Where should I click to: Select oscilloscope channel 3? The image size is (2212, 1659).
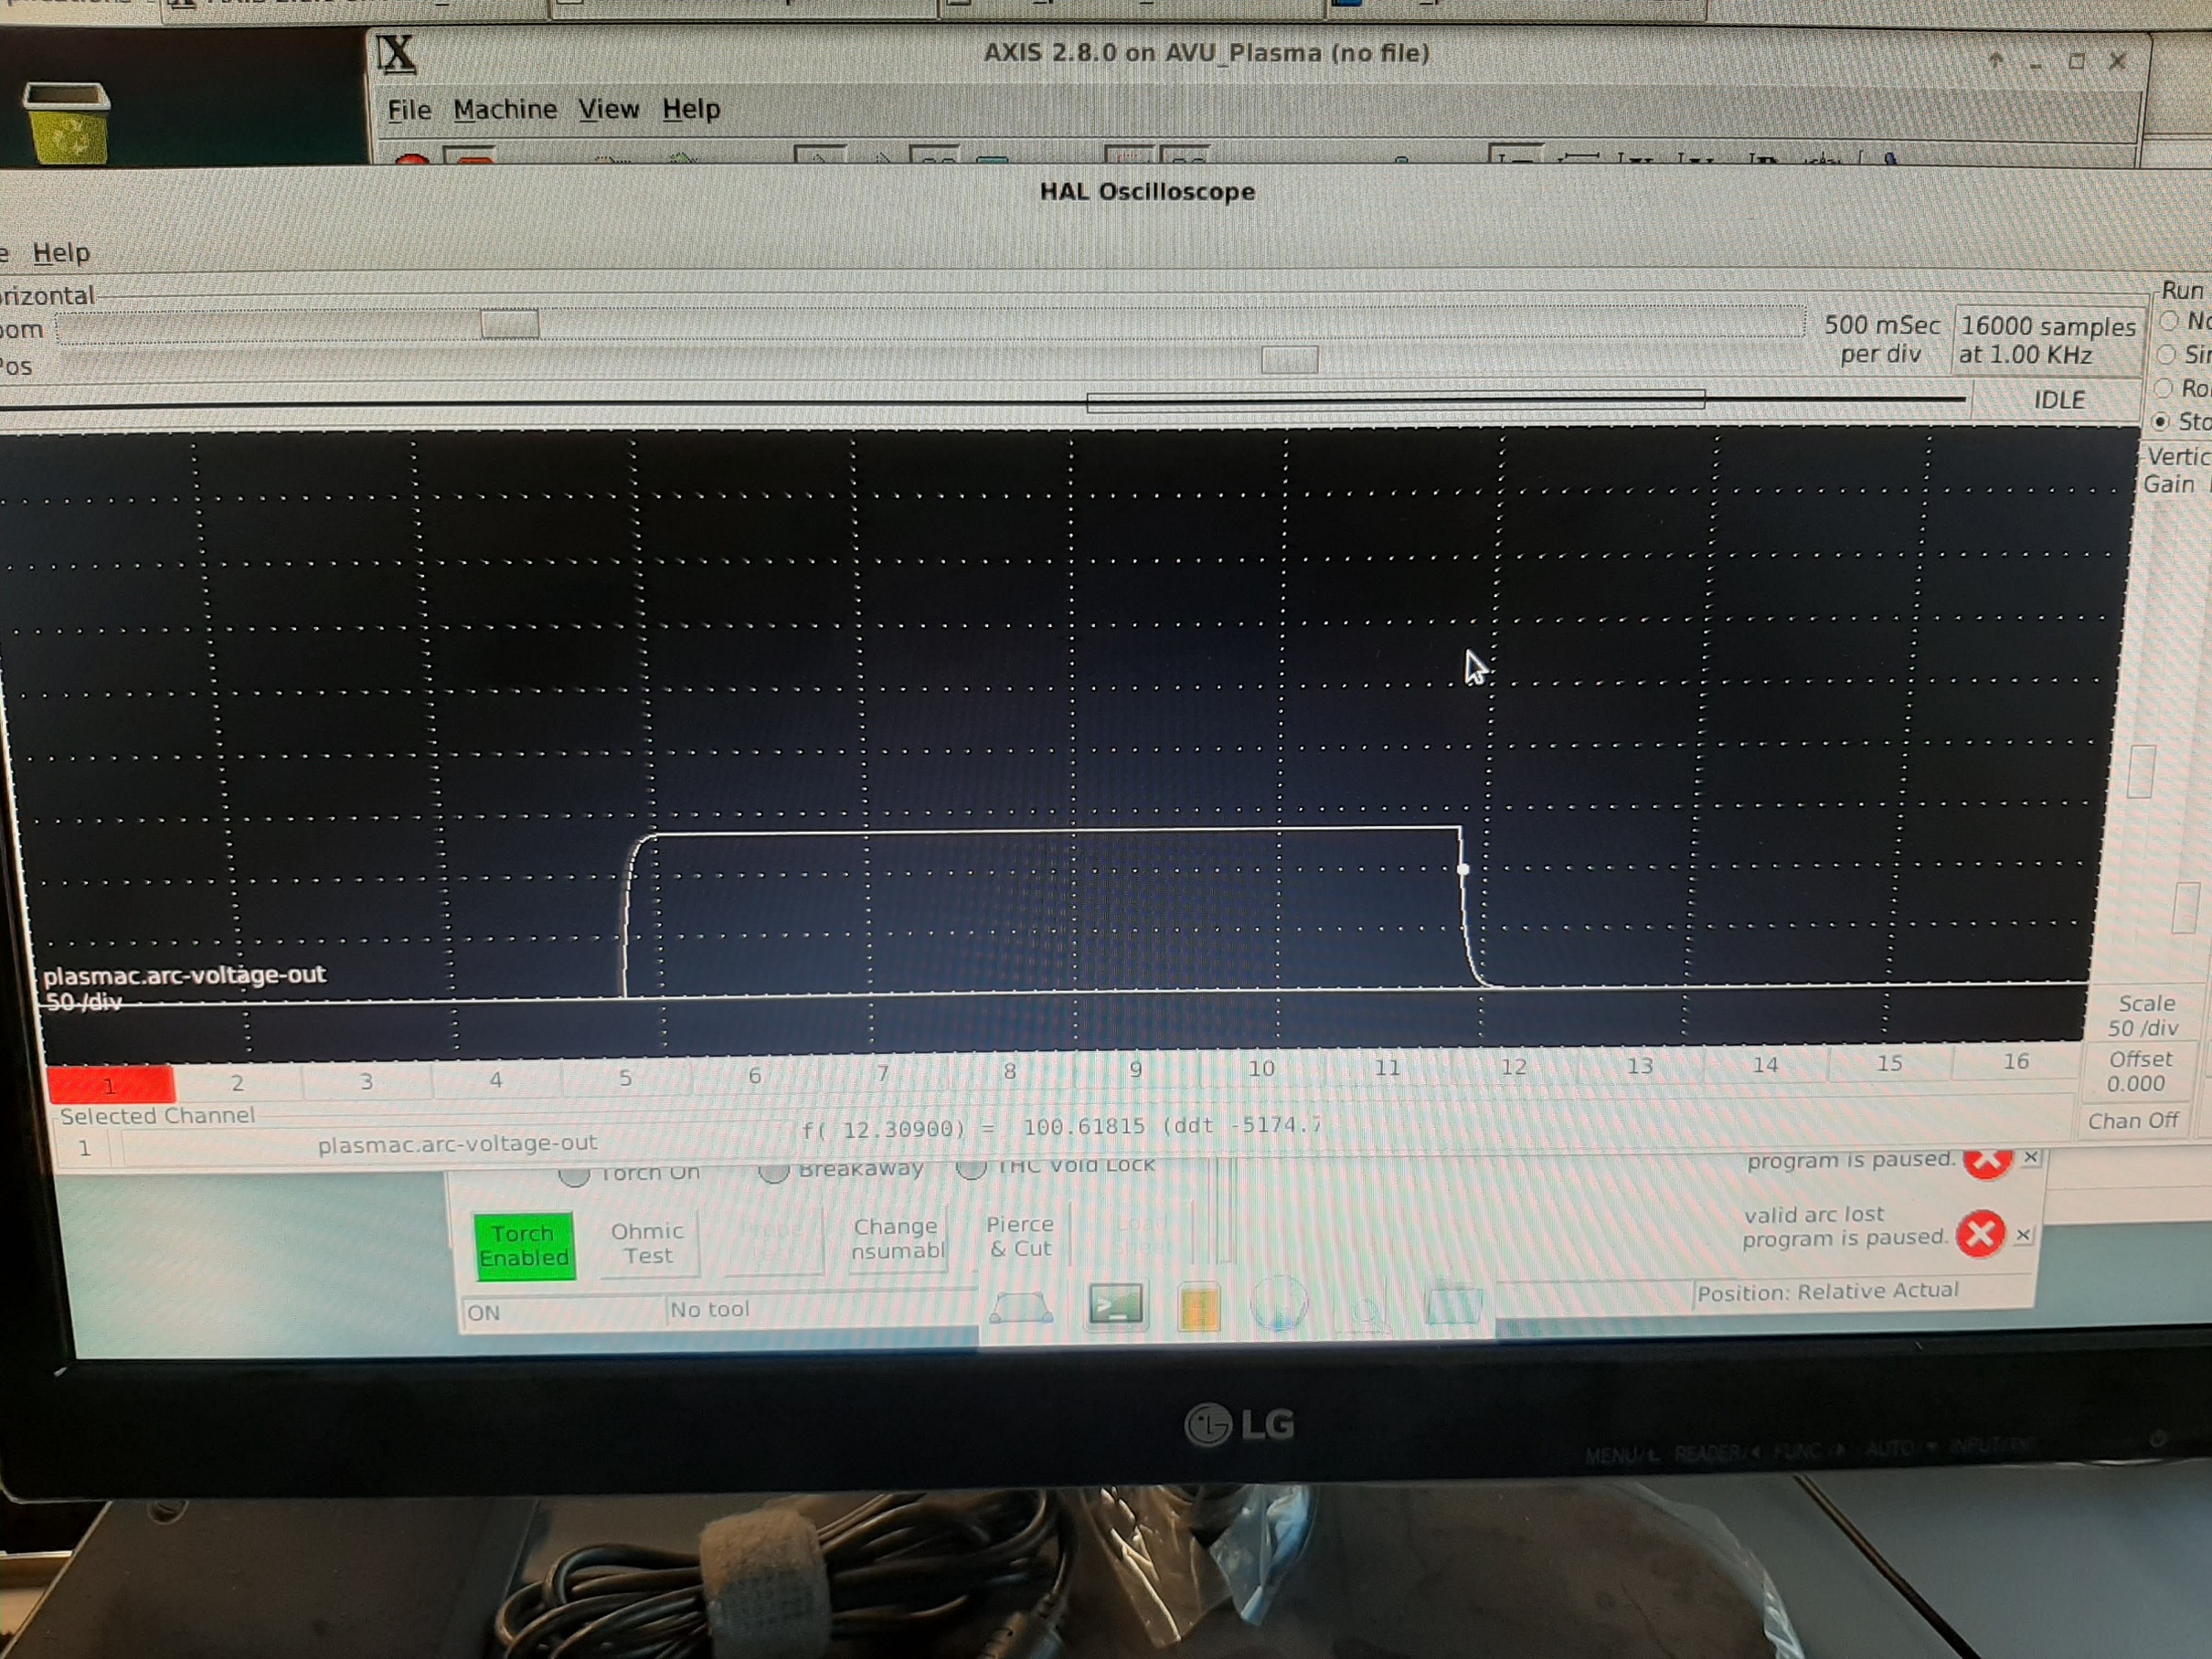(367, 1081)
